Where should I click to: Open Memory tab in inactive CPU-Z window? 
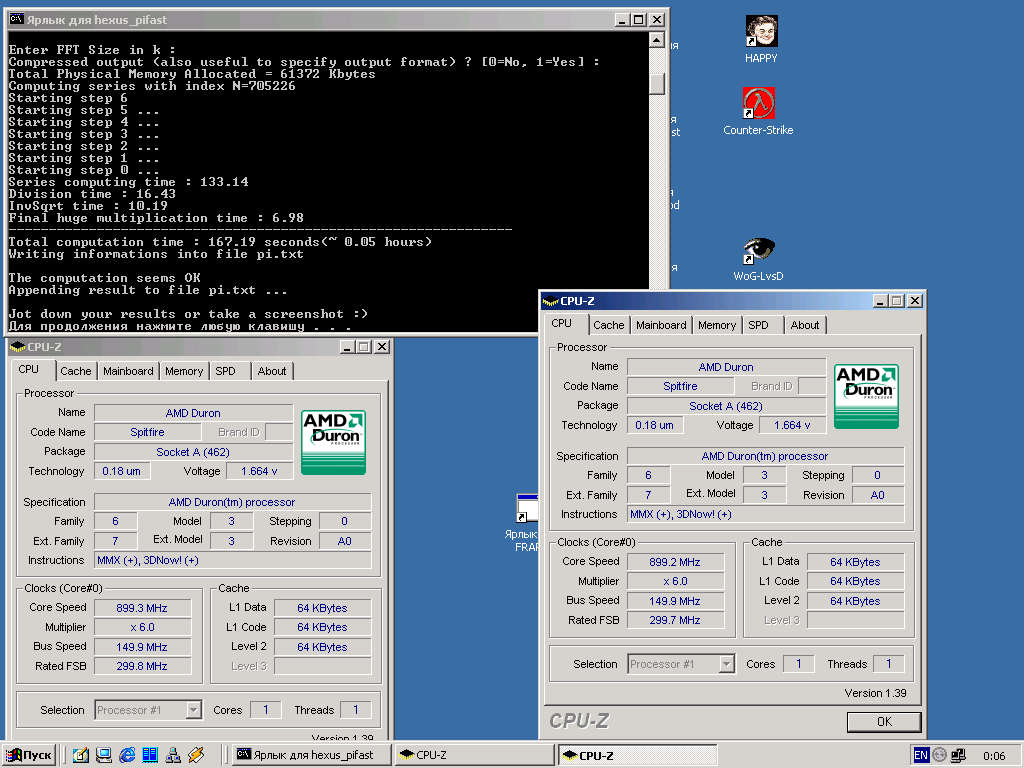[184, 371]
